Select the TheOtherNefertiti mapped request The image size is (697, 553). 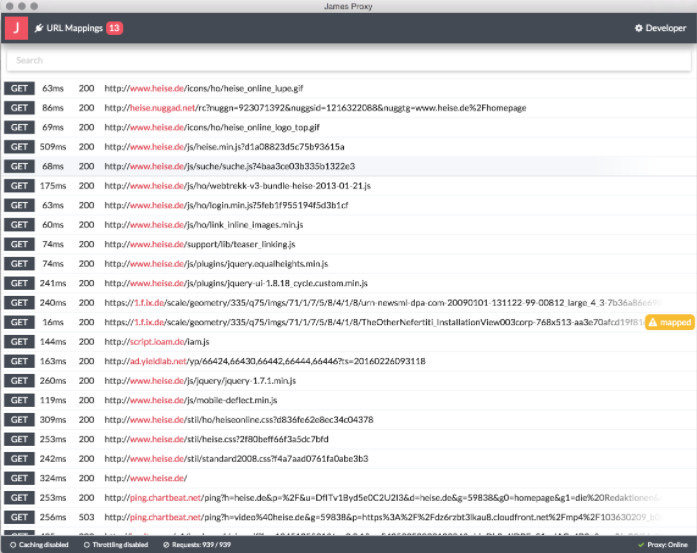tap(348, 322)
